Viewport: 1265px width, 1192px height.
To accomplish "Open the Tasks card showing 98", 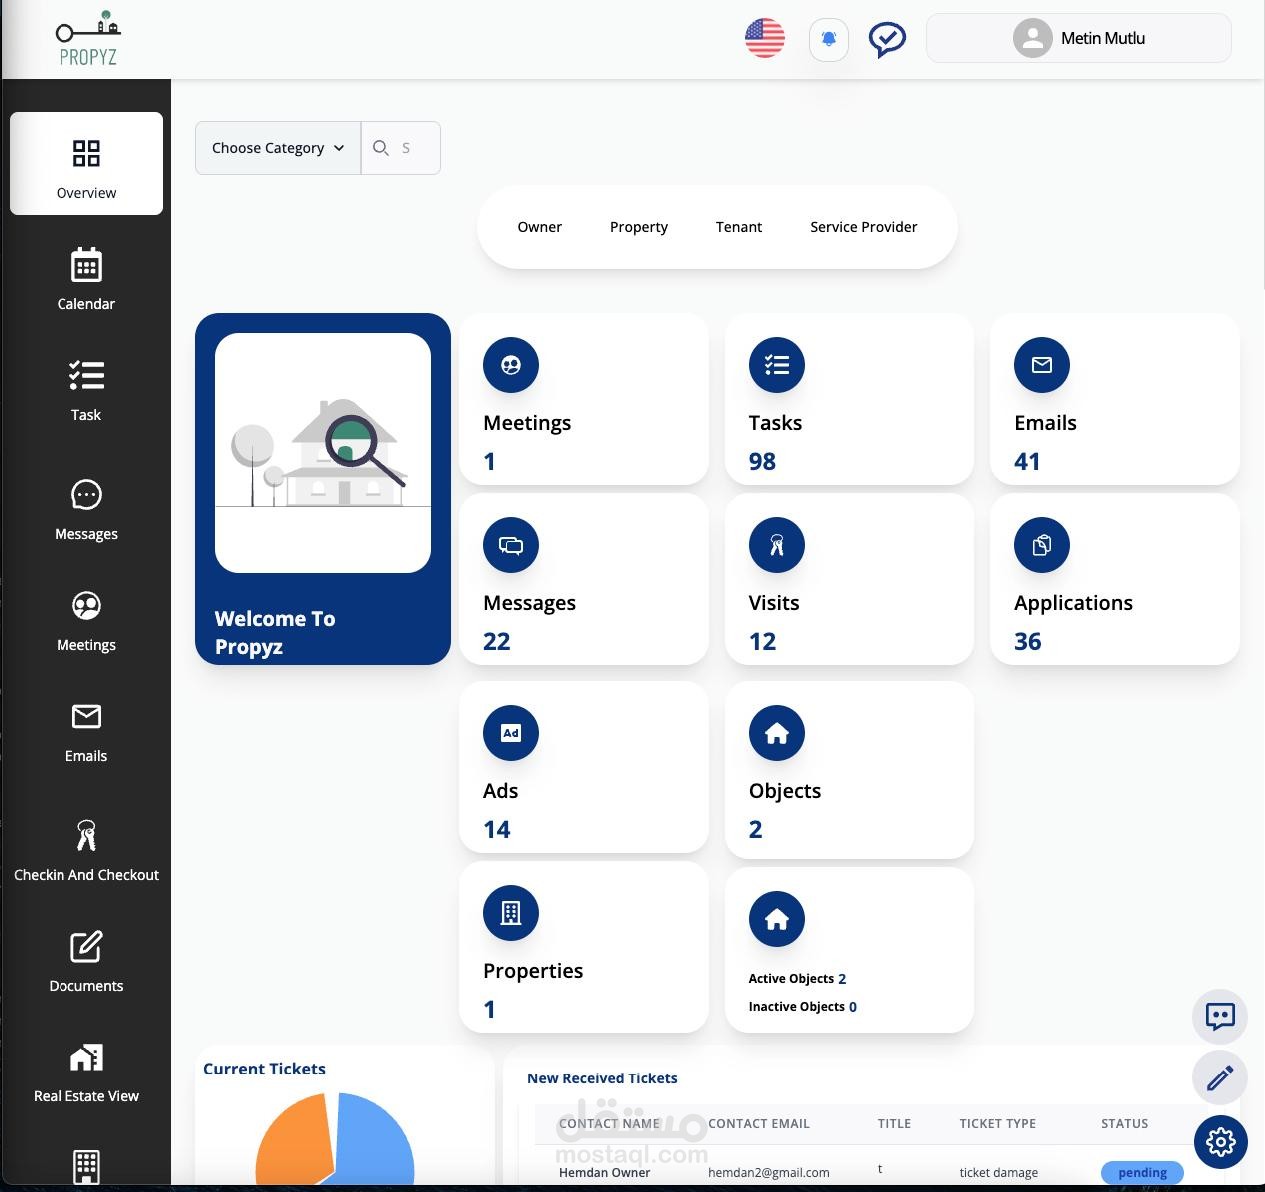I will click(848, 400).
